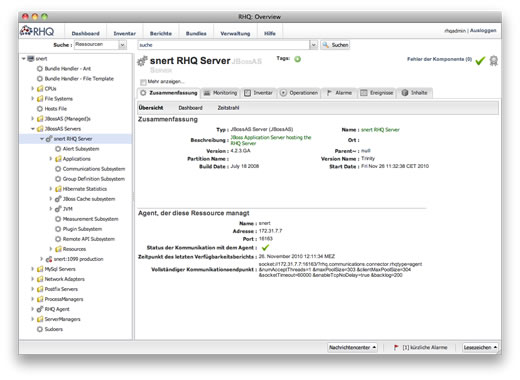Switch to the Monitoring tab

221,93
